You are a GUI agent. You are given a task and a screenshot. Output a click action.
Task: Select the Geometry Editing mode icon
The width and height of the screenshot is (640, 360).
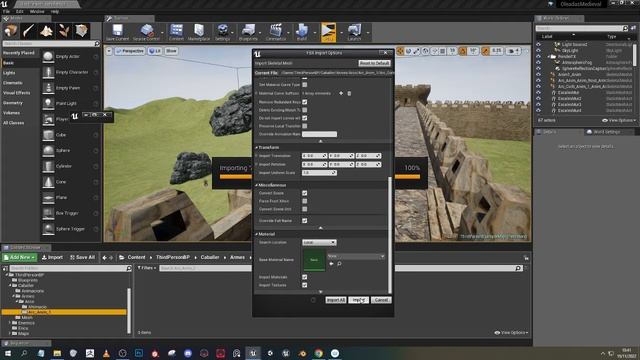click(x=81, y=31)
